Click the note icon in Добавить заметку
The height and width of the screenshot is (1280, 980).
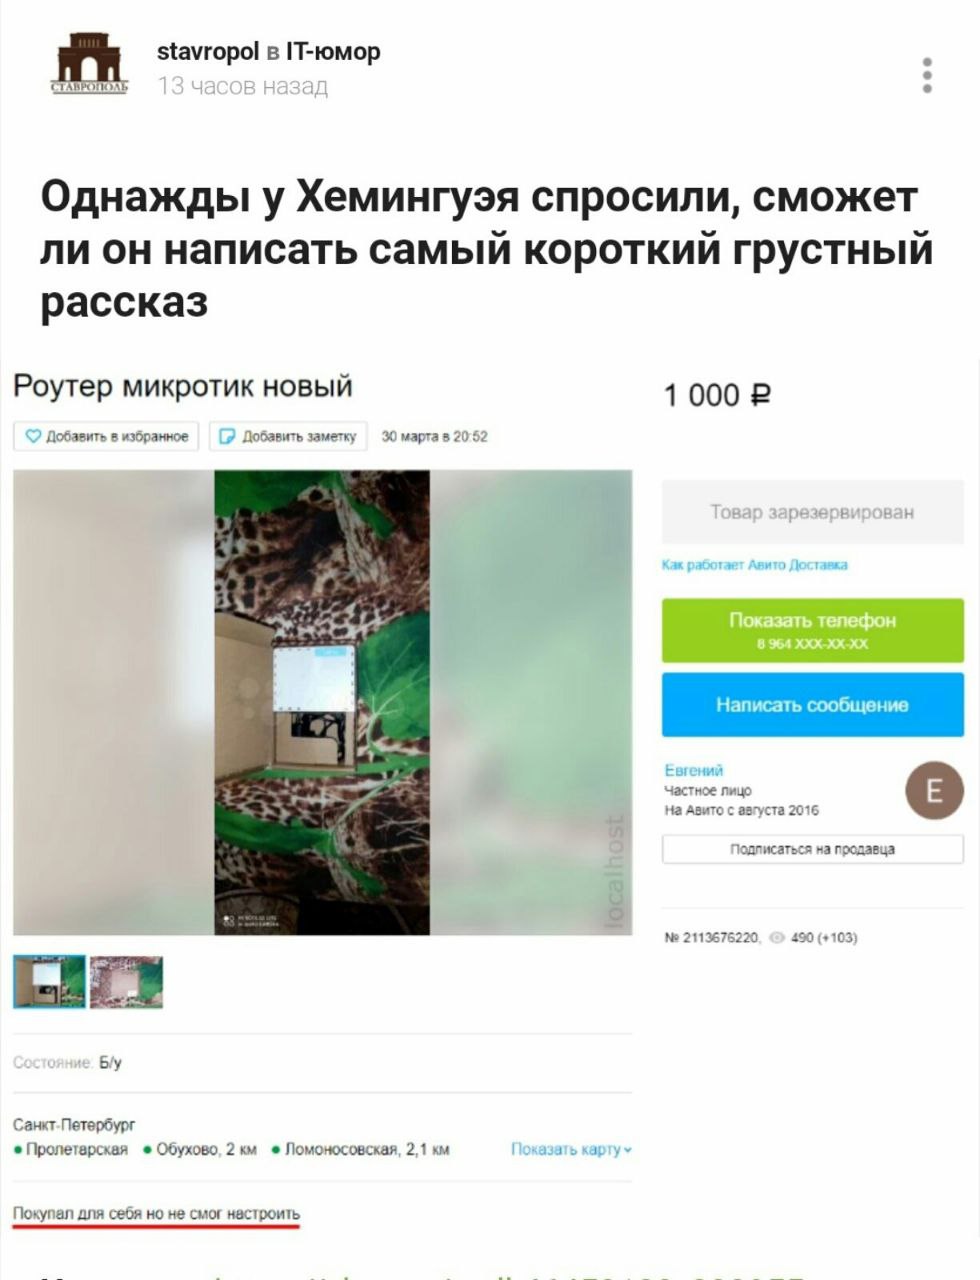point(227,436)
